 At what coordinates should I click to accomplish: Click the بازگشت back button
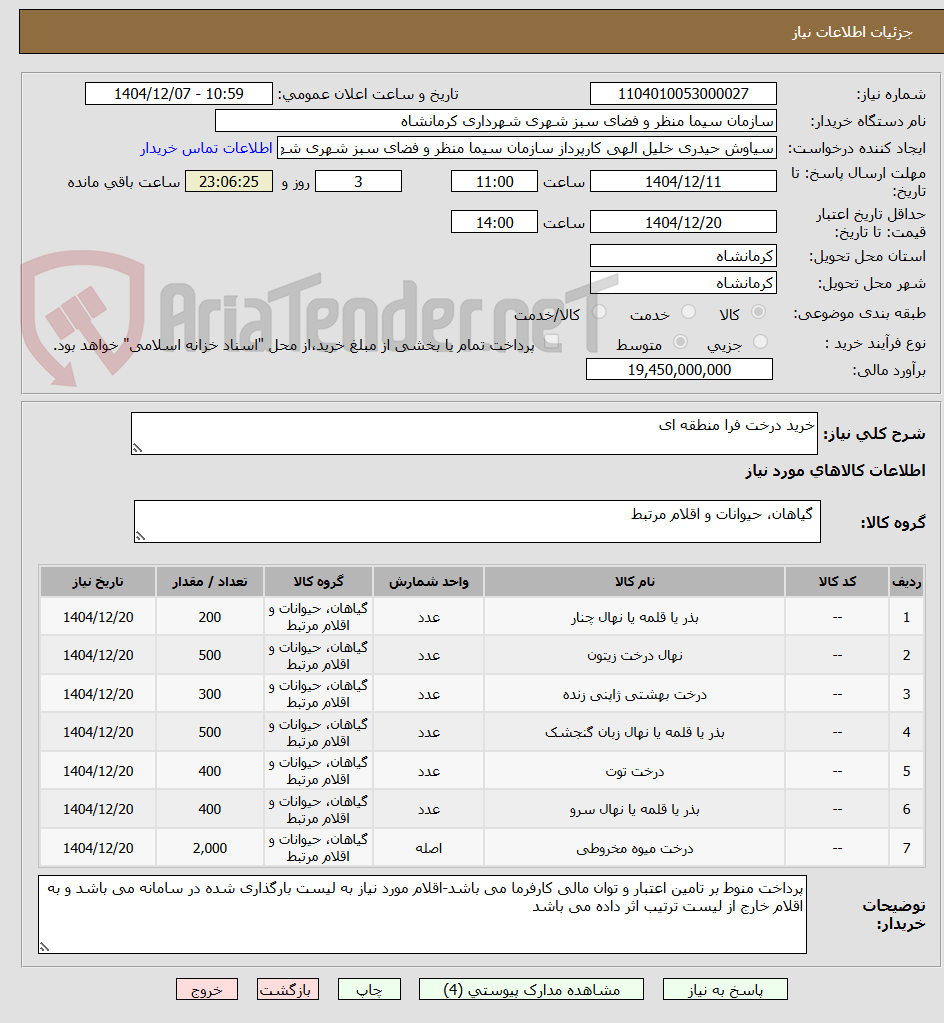[x=288, y=989]
